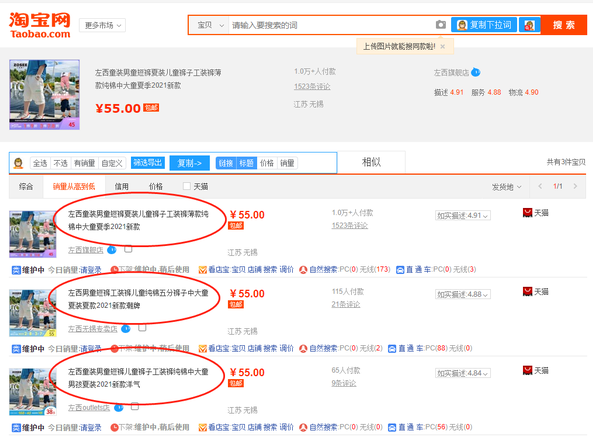The image size is (593, 445).
Task: Click 直通车 icon with PC(56)
Action: point(392,427)
